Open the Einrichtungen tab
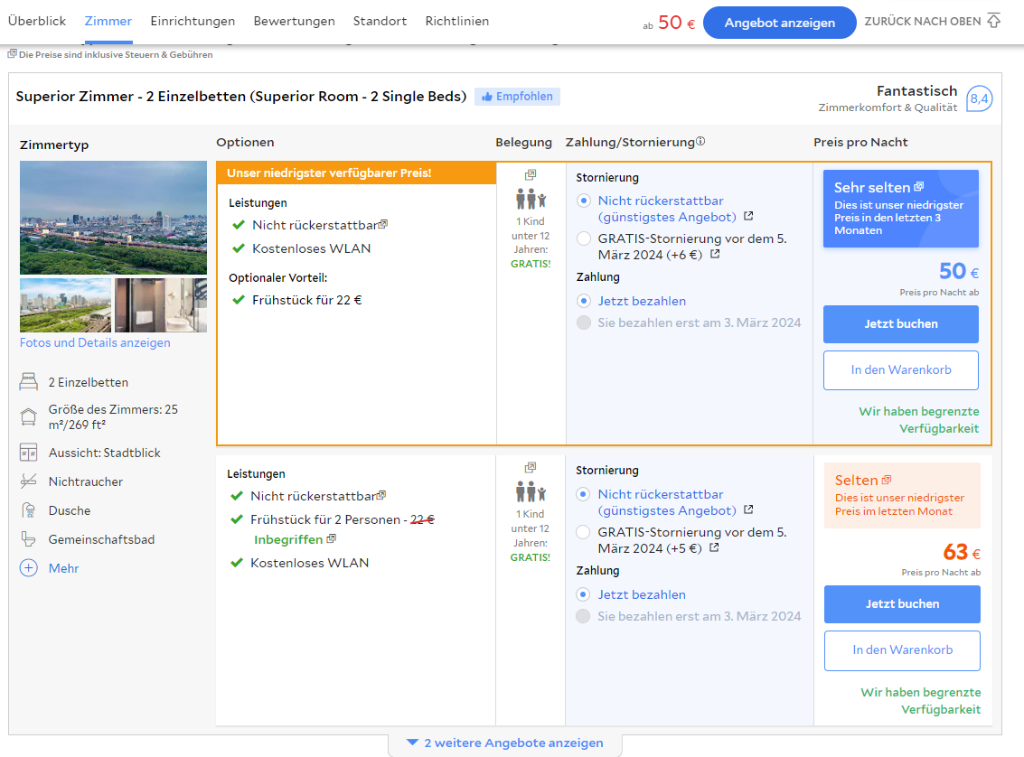This screenshot has width=1024, height=757. [193, 21]
